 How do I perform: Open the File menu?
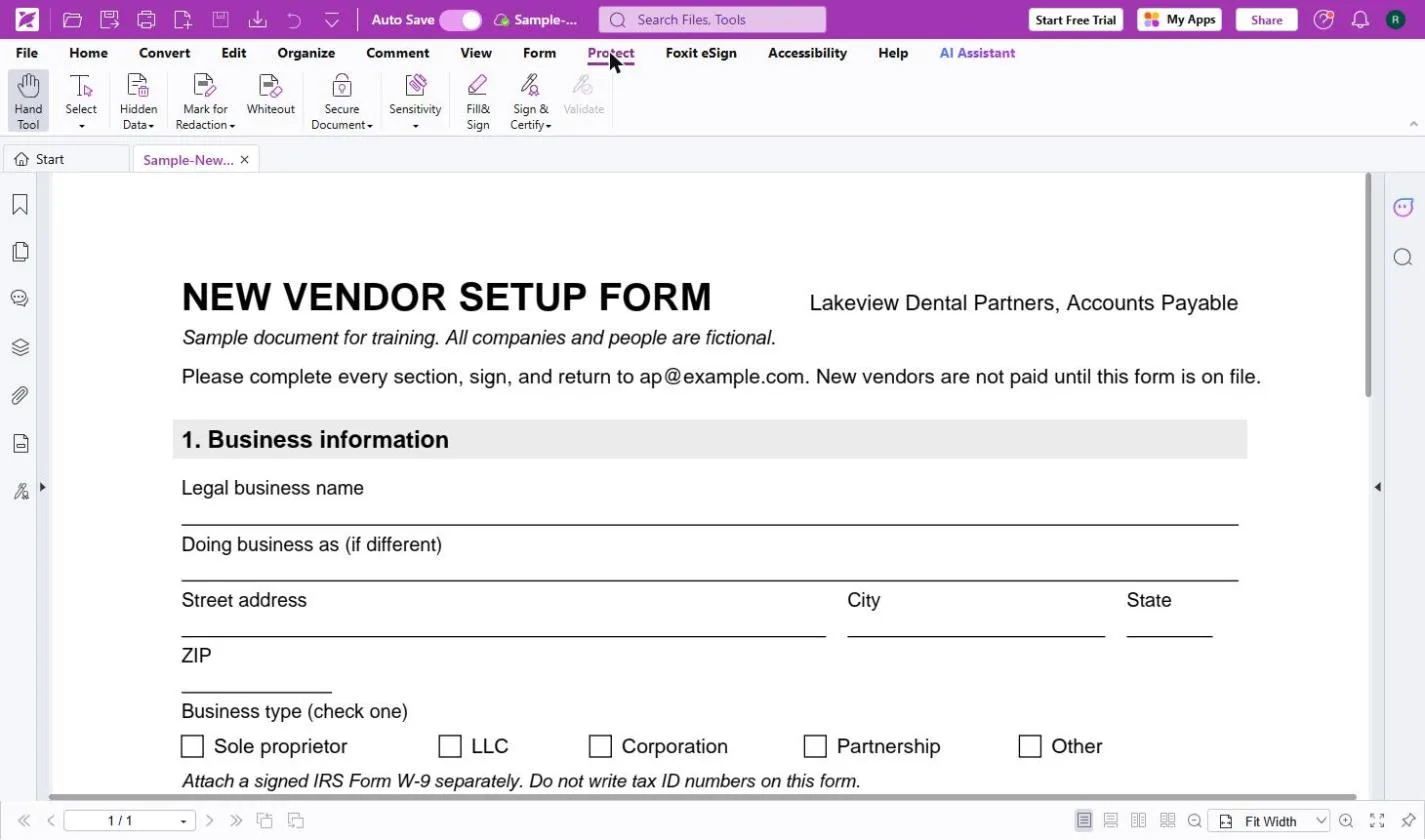pyautogui.click(x=27, y=53)
